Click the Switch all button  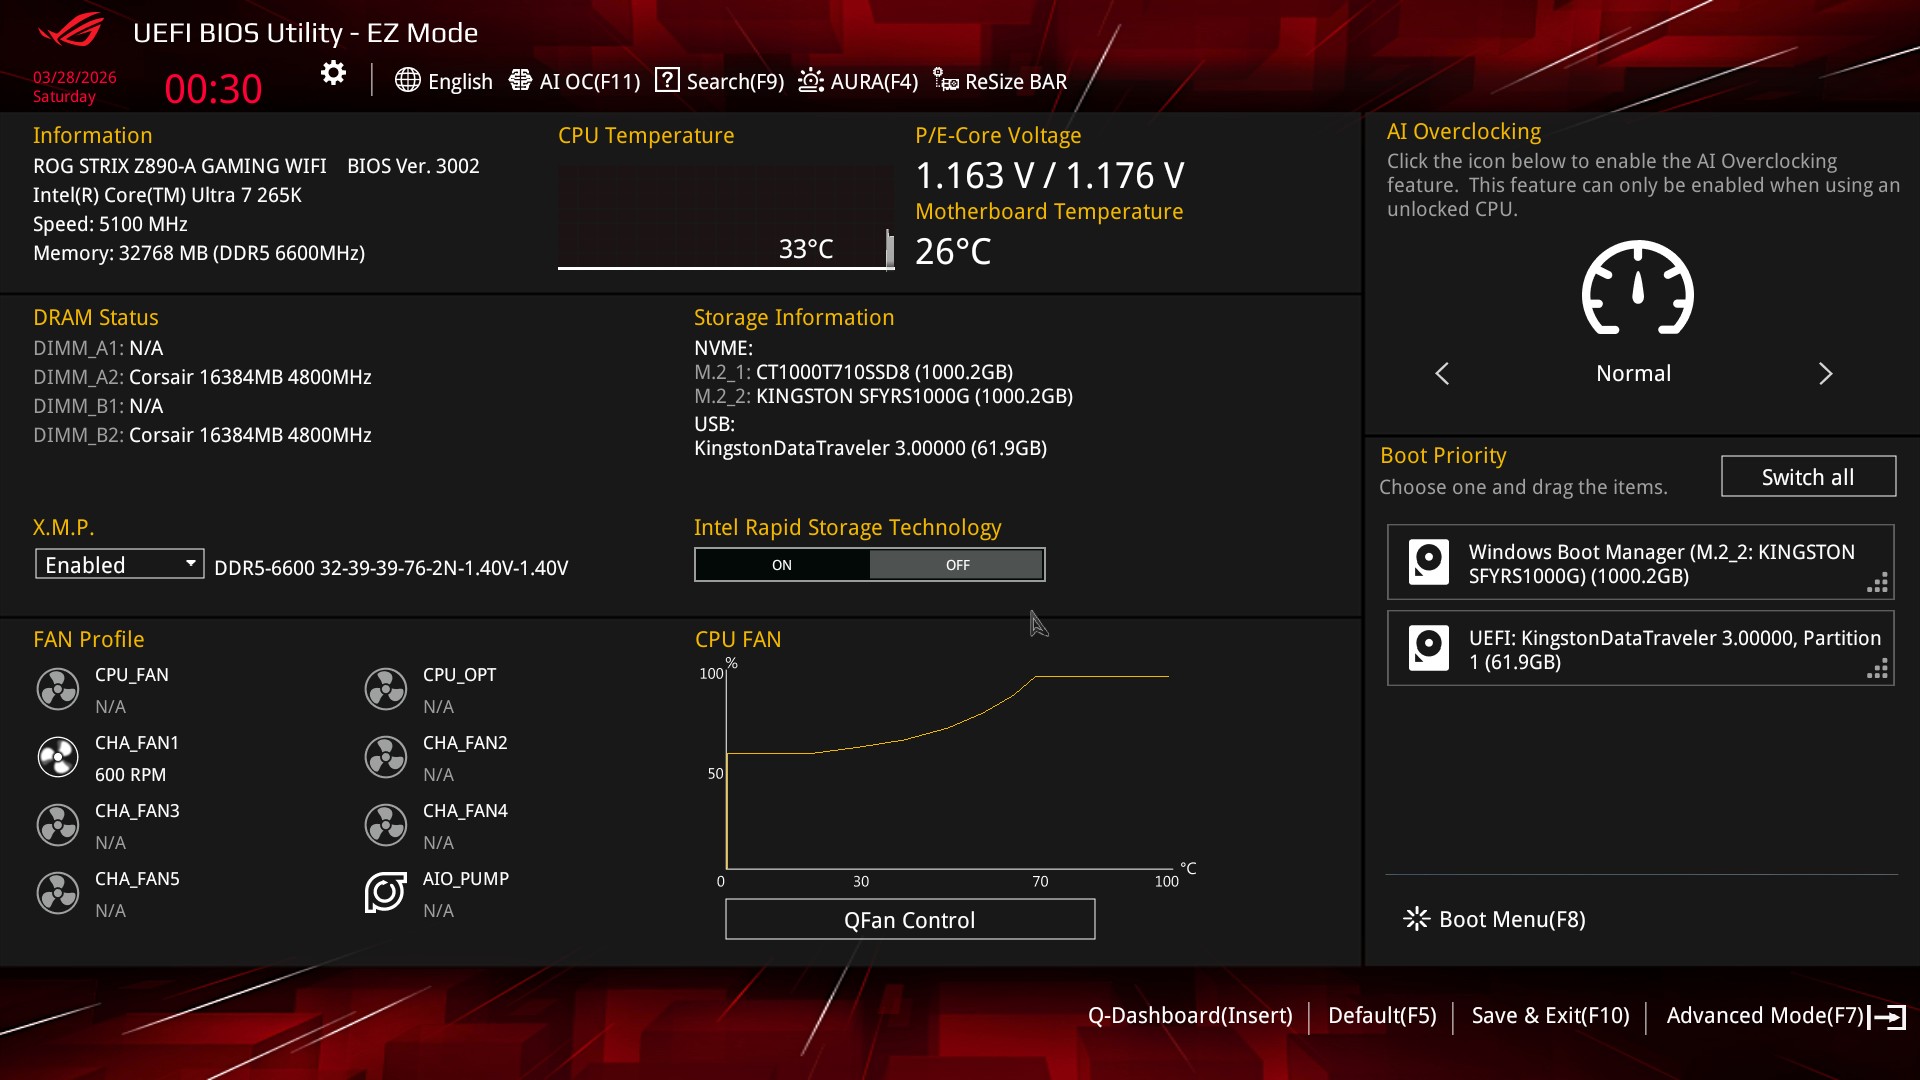(x=1807, y=477)
